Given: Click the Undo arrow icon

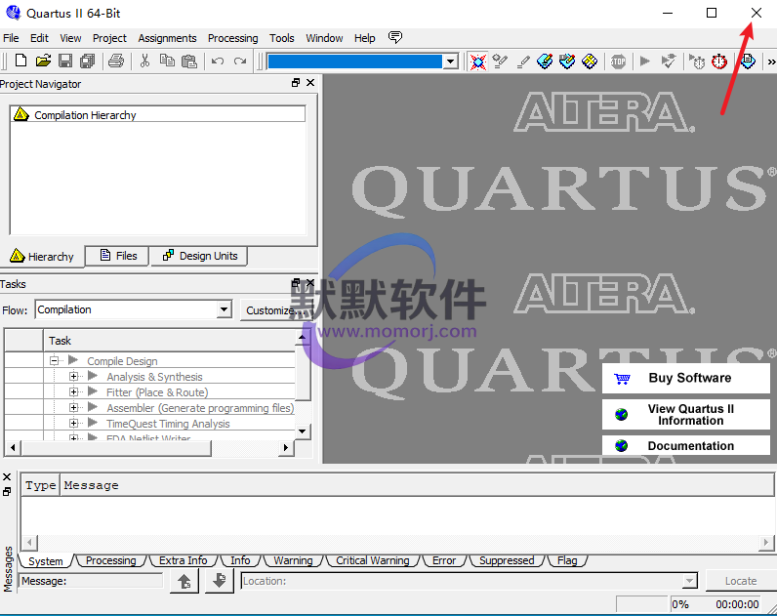Looking at the screenshot, I should point(218,61).
